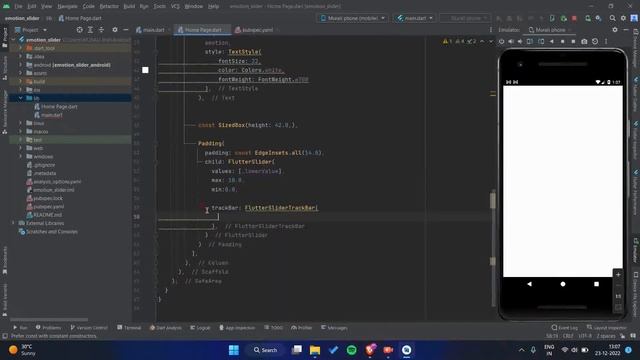
Task: Expand the build folder
Action: pos(20,81)
